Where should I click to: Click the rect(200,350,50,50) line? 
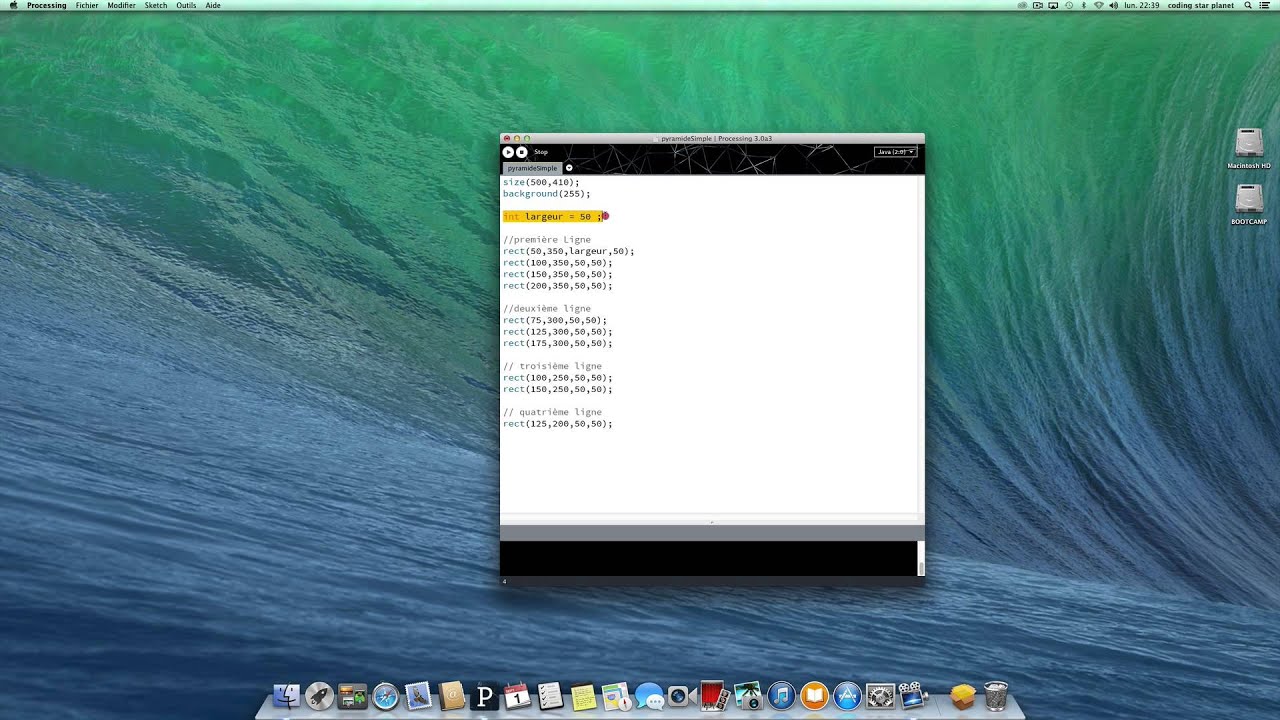pos(557,286)
